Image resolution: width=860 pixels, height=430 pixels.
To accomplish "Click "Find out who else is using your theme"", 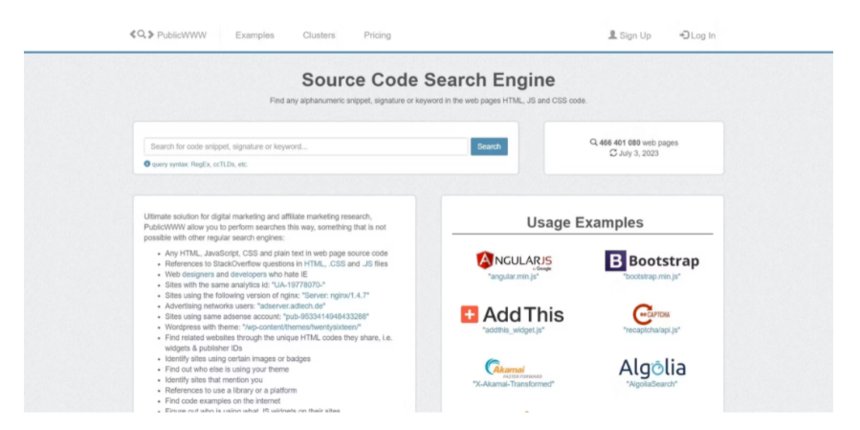I will click(x=227, y=369).
